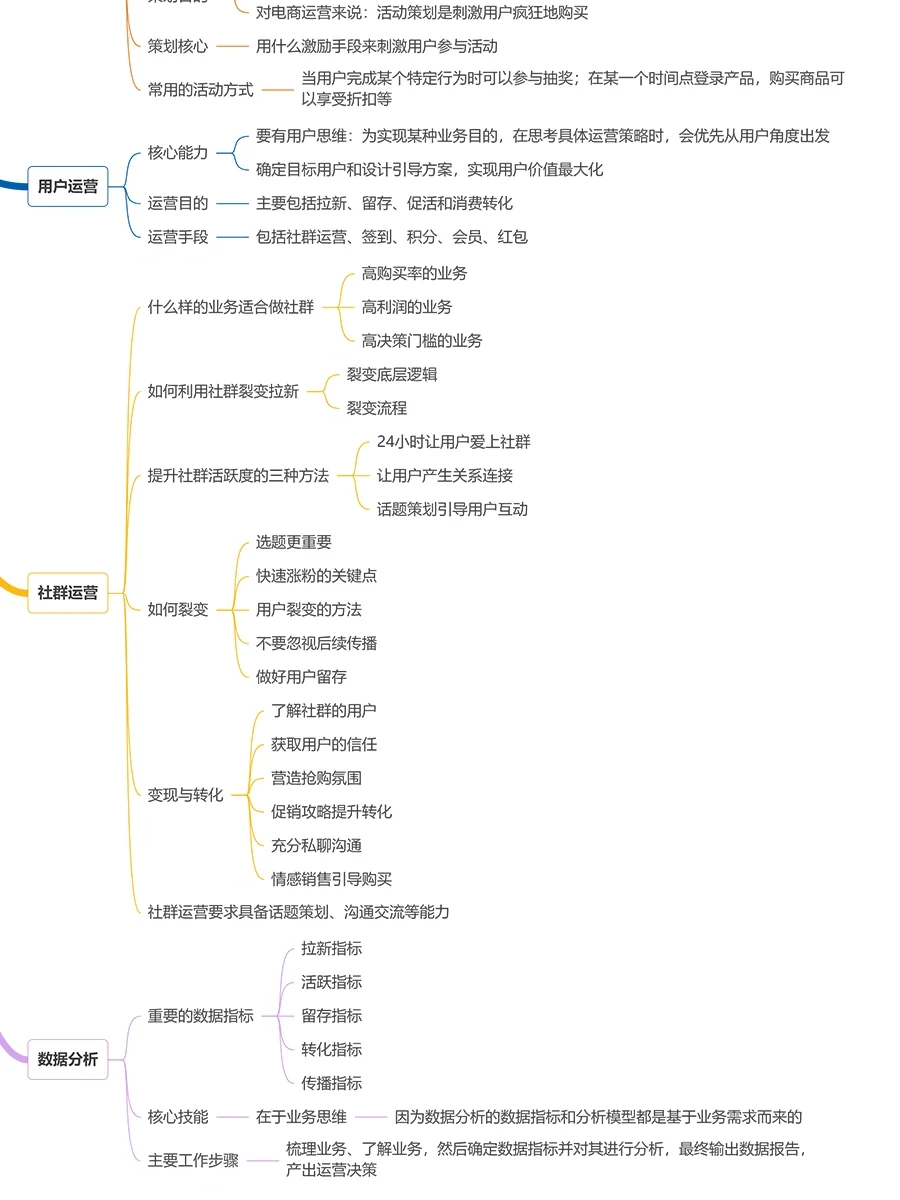Click the 变现与转化 subtopic node
The width and height of the screenshot is (900, 1200).
point(185,795)
